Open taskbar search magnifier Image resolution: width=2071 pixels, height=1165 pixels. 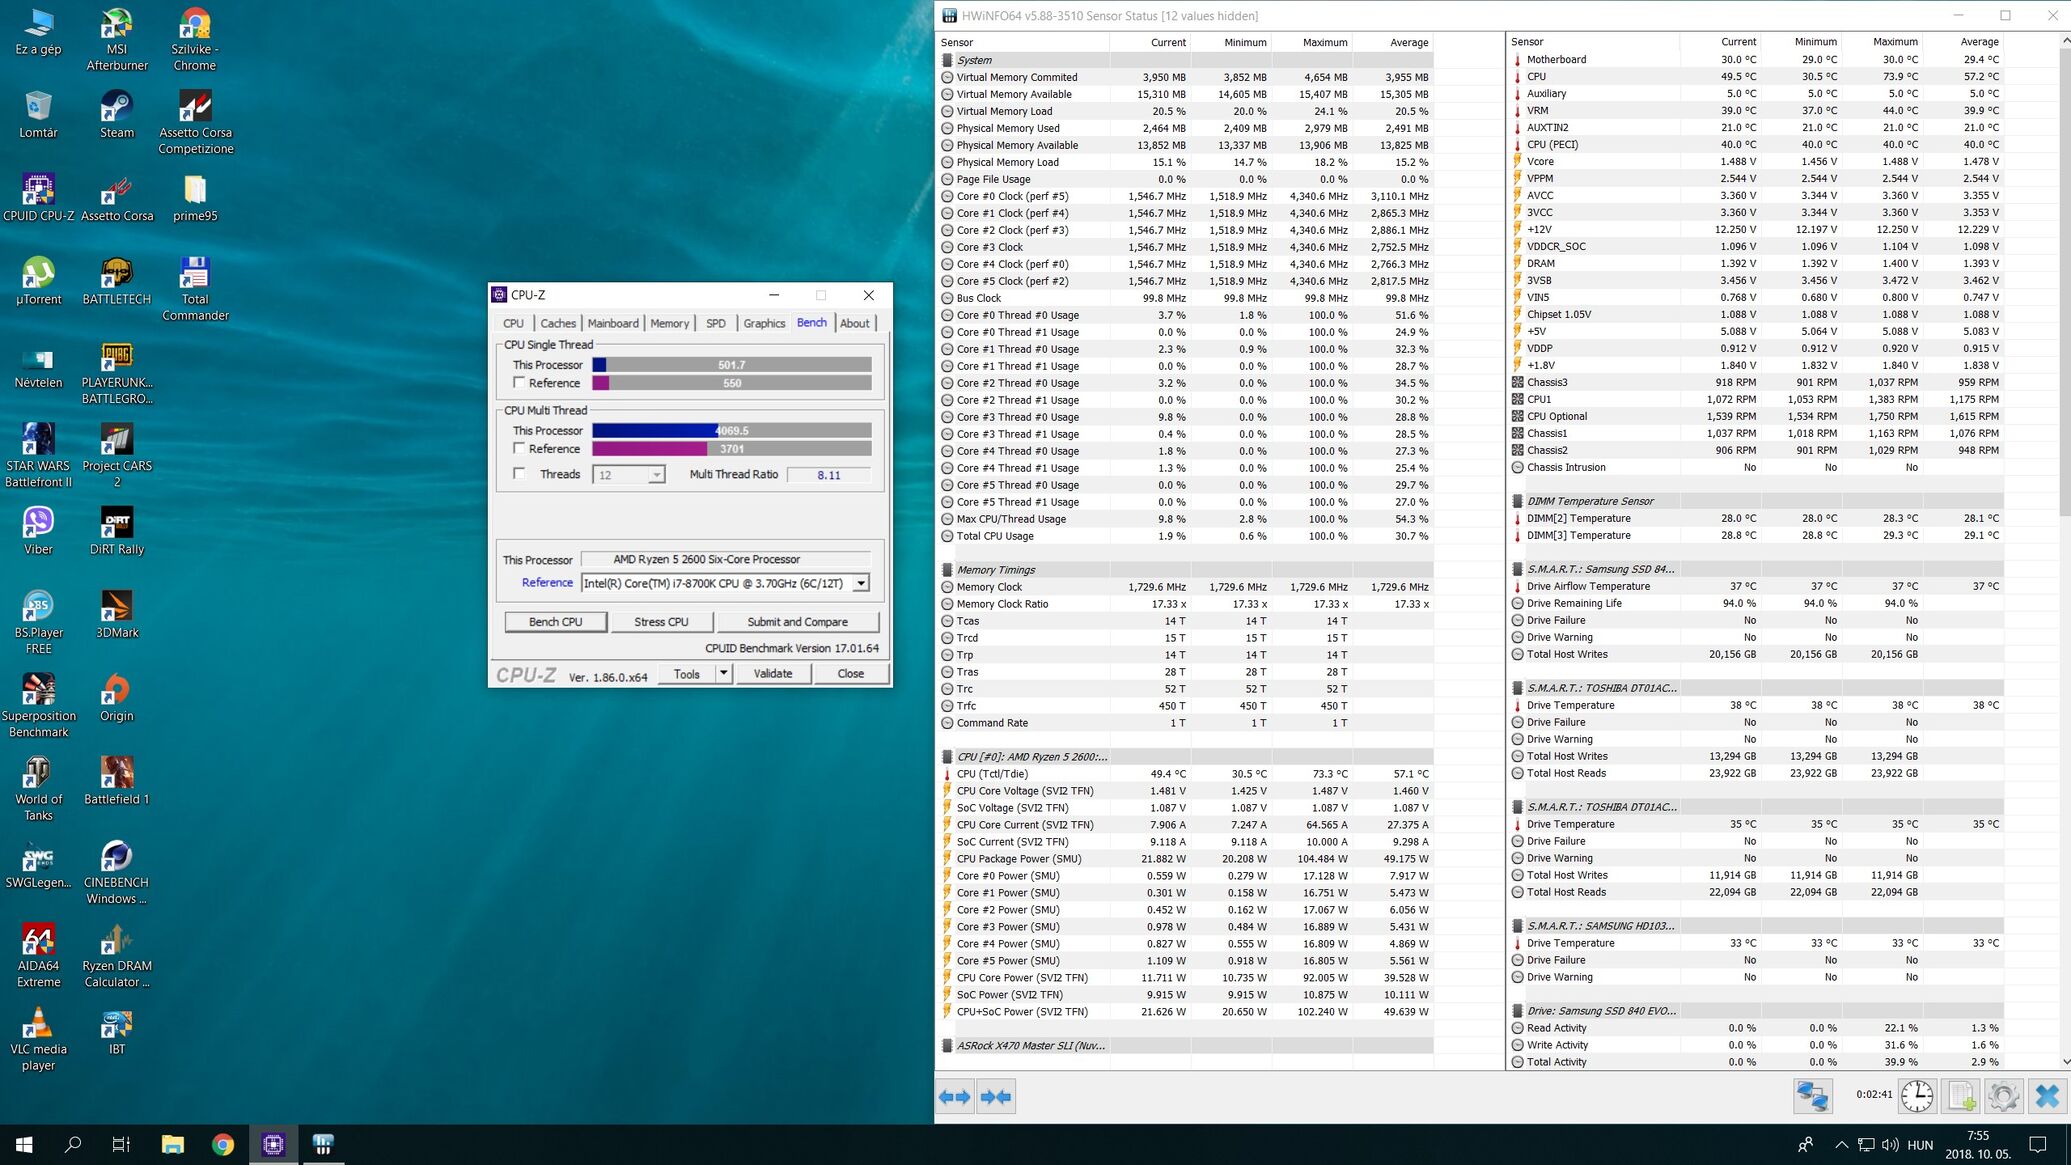(x=72, y=1144)
